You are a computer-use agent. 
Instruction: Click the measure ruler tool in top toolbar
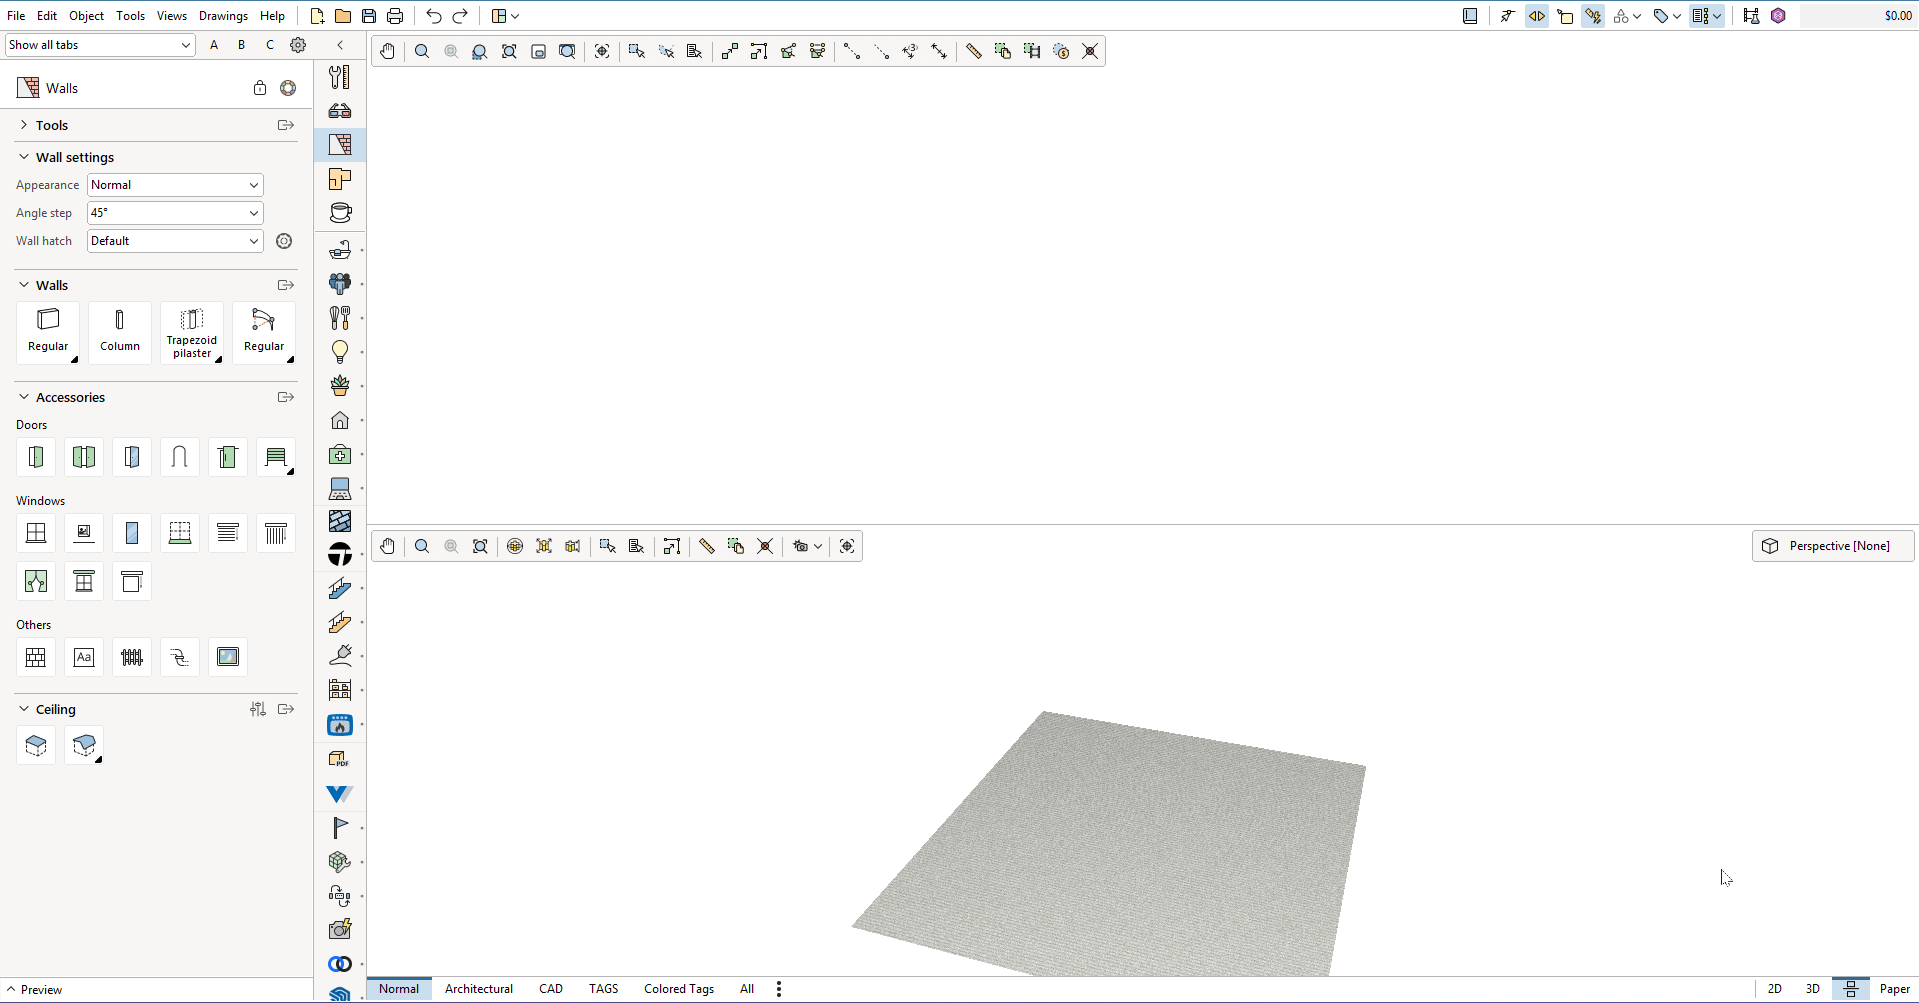coord(973,51)
